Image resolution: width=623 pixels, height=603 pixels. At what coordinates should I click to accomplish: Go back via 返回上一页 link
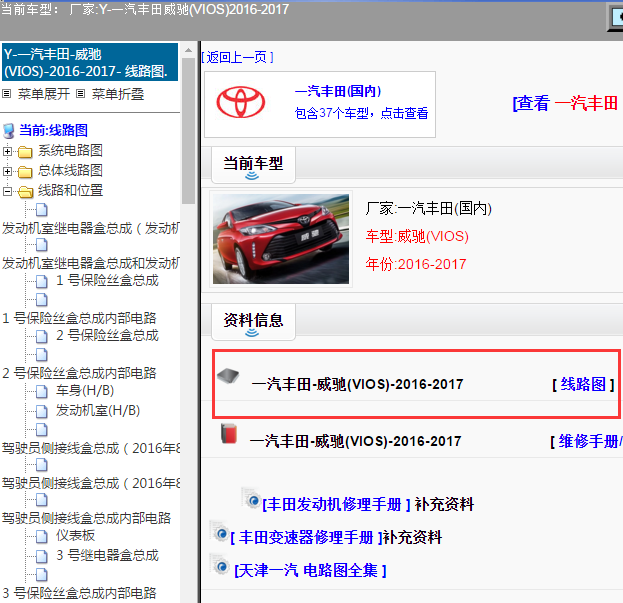[237, 58]
